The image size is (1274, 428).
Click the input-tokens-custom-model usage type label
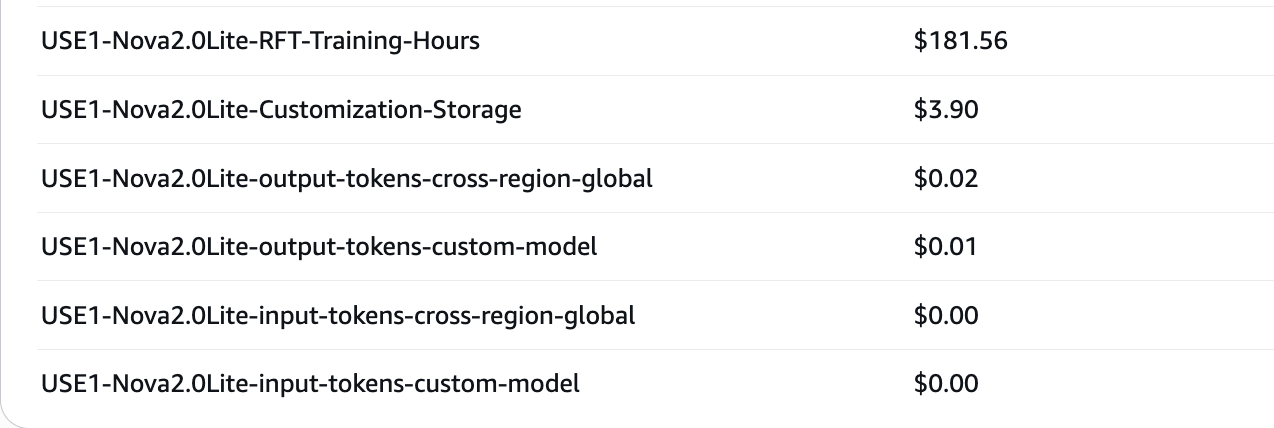310,383
